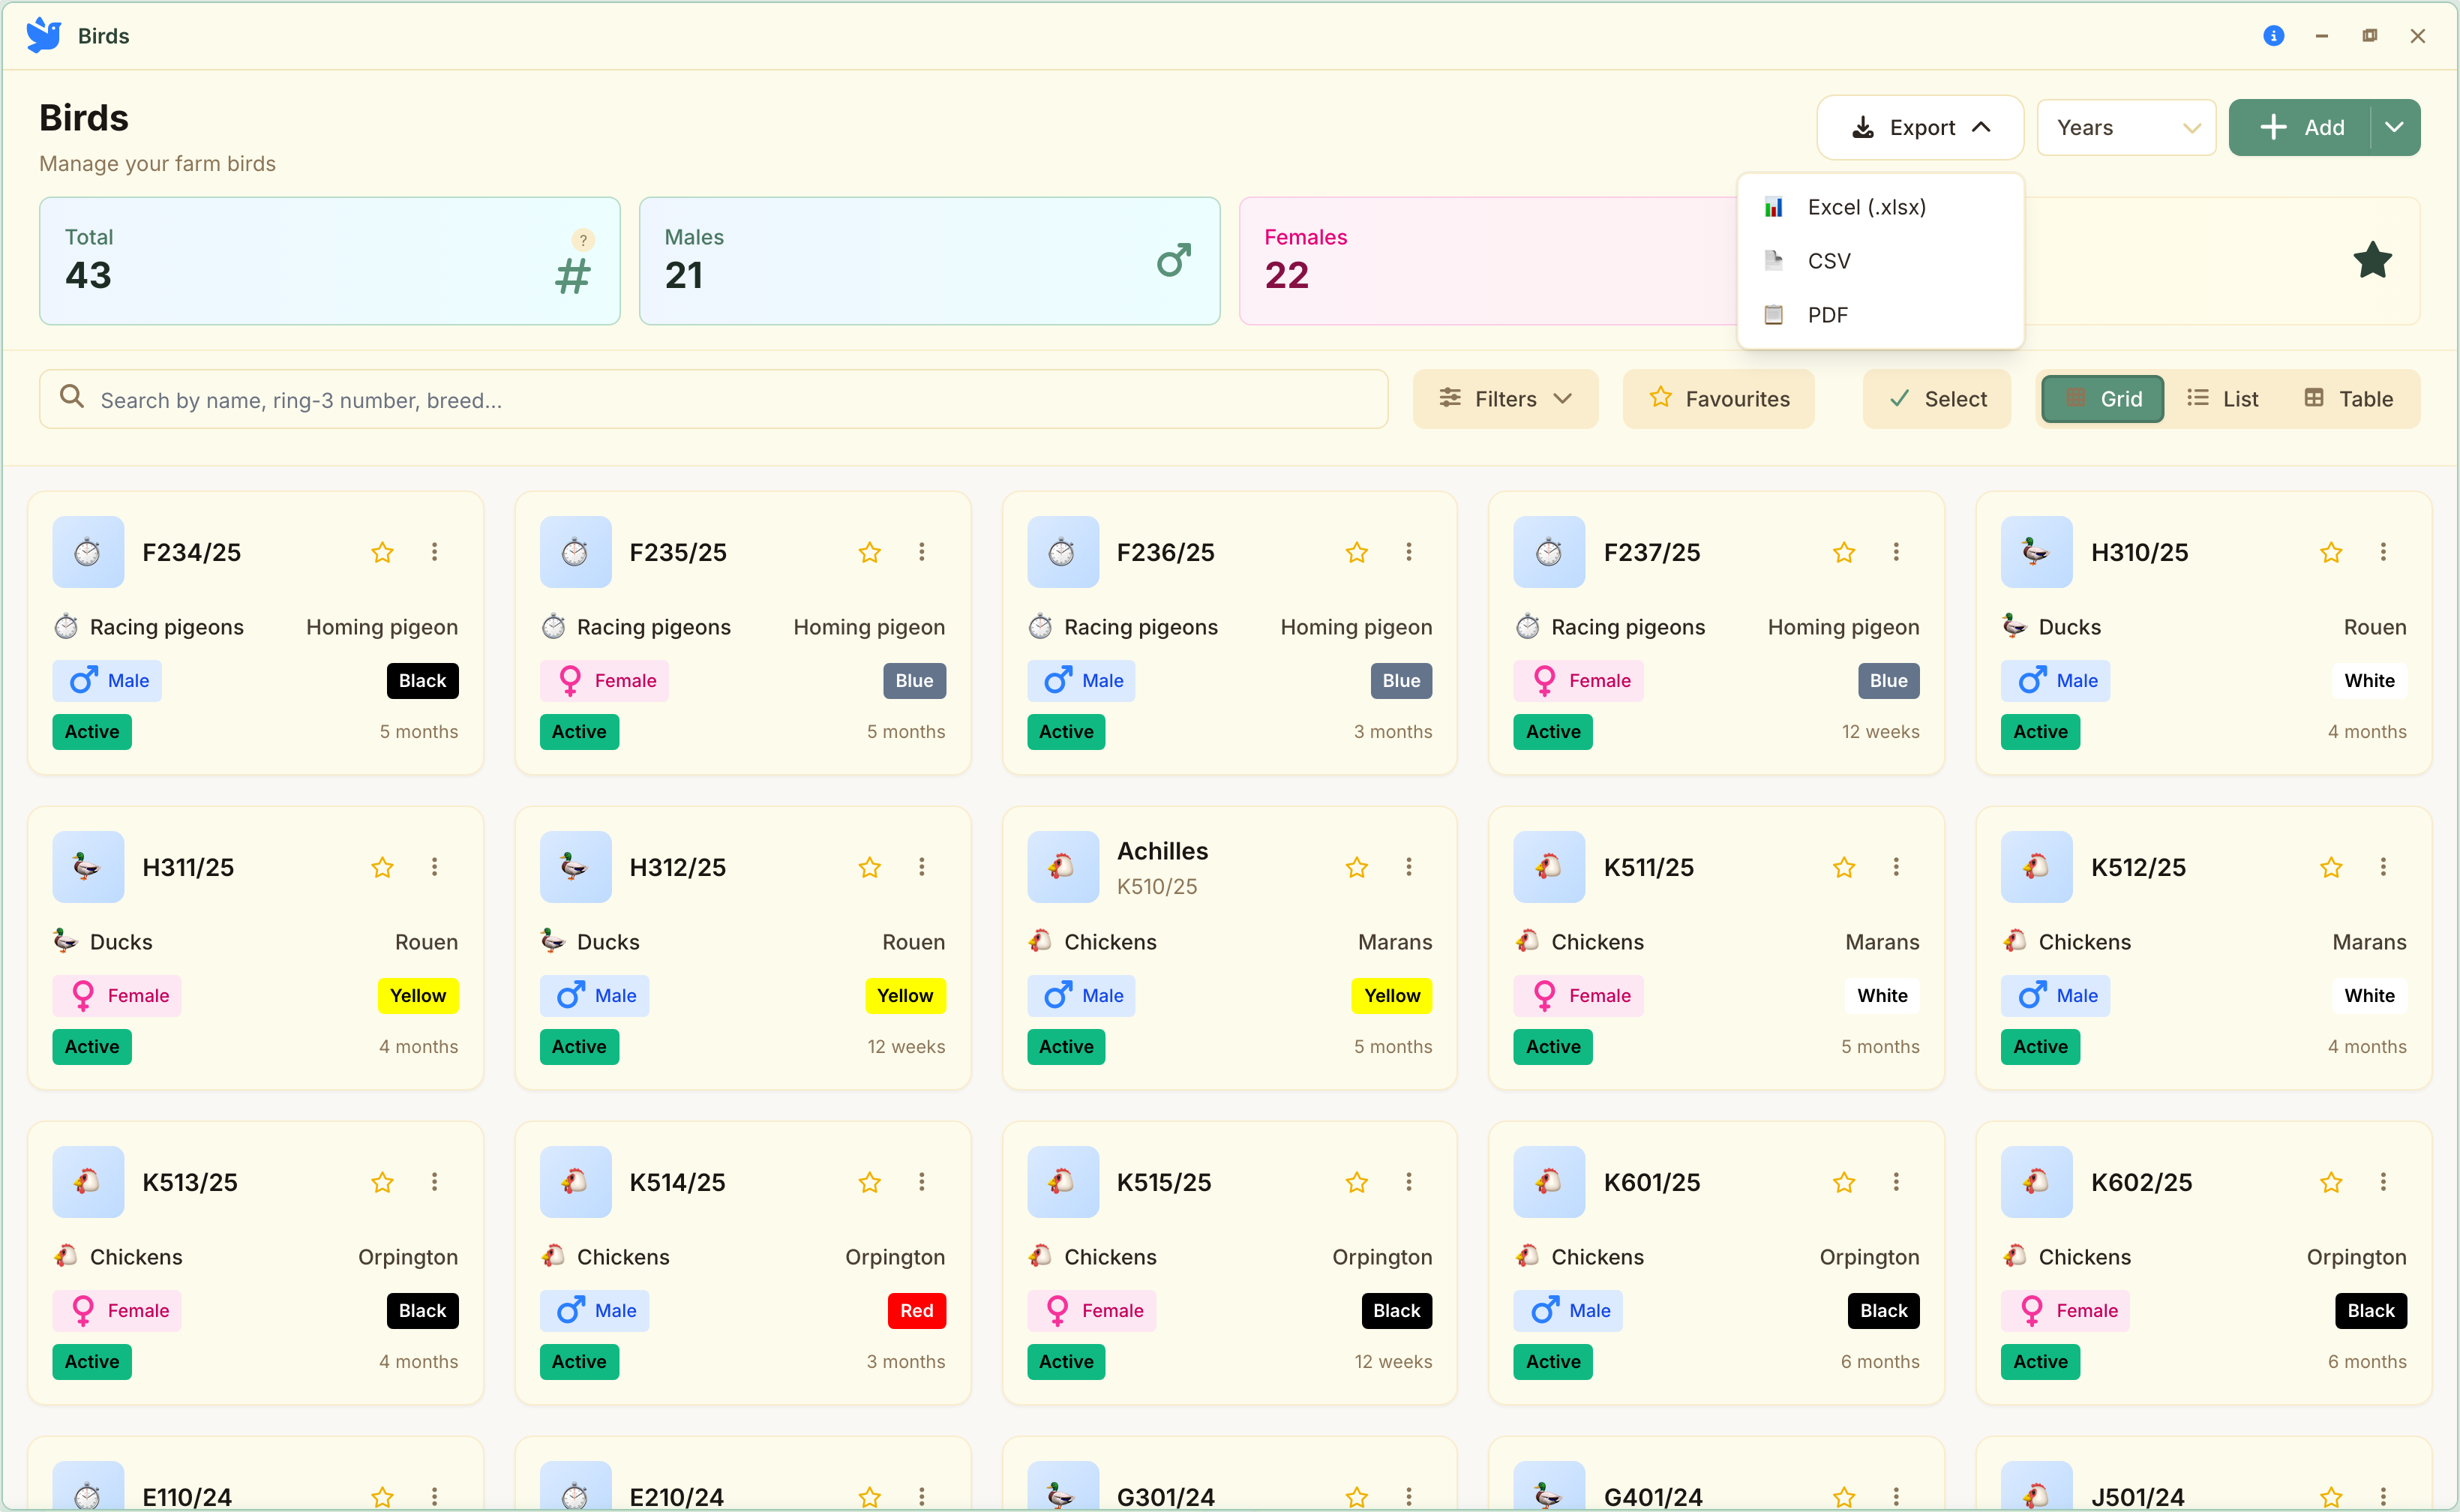Open the Filters dropdown
Screen dimensions: 2460x1512
[x=1505, y=399]
